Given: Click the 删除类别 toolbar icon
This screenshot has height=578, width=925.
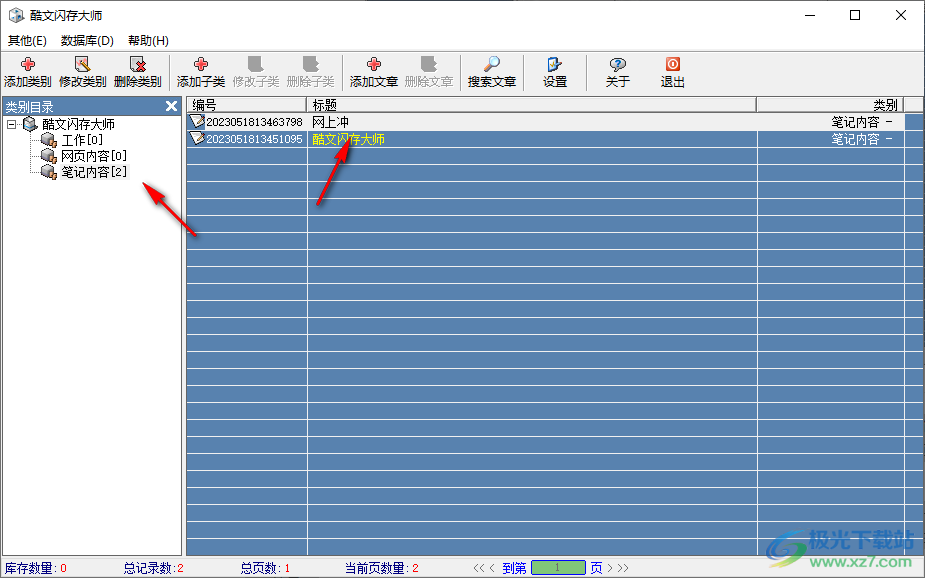Looking at the screenshot, I should 137,64.
